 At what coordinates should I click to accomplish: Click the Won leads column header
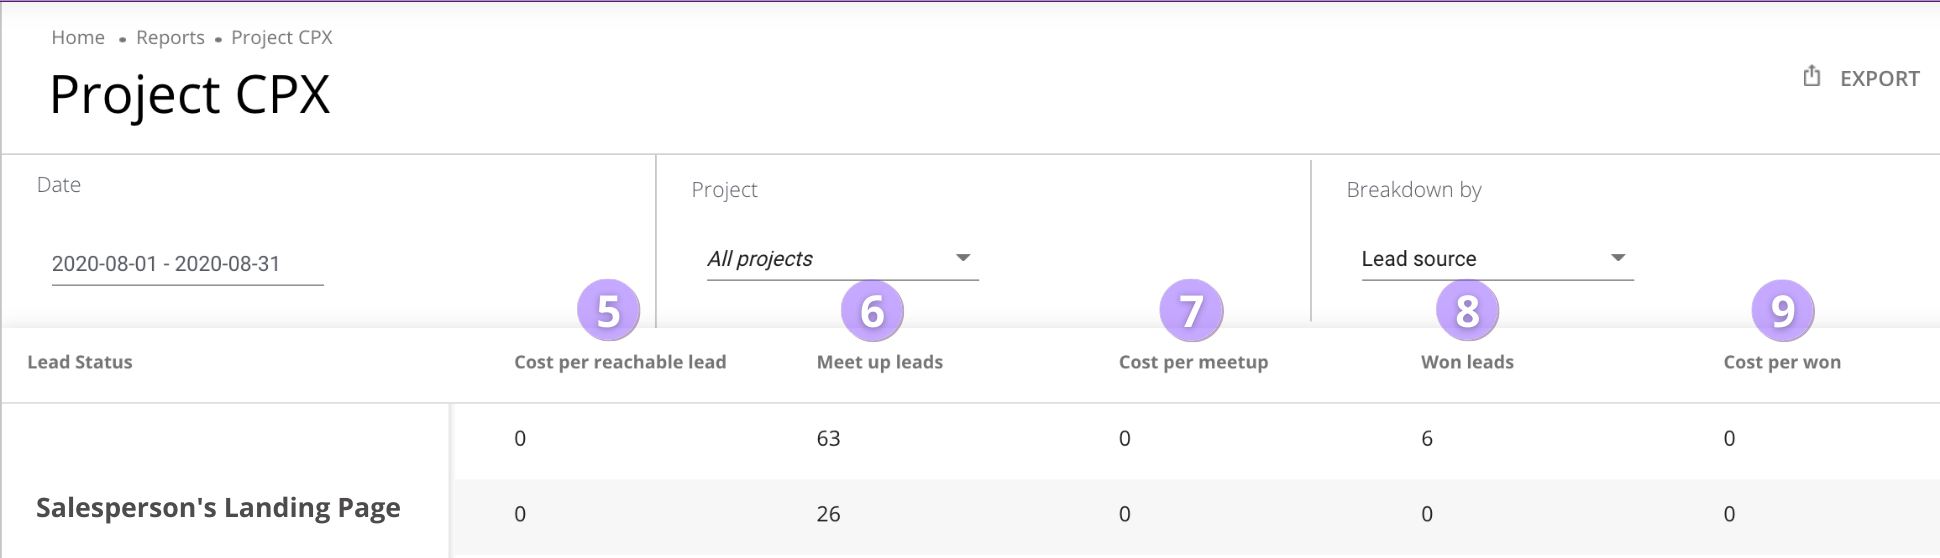[1467, 363]
